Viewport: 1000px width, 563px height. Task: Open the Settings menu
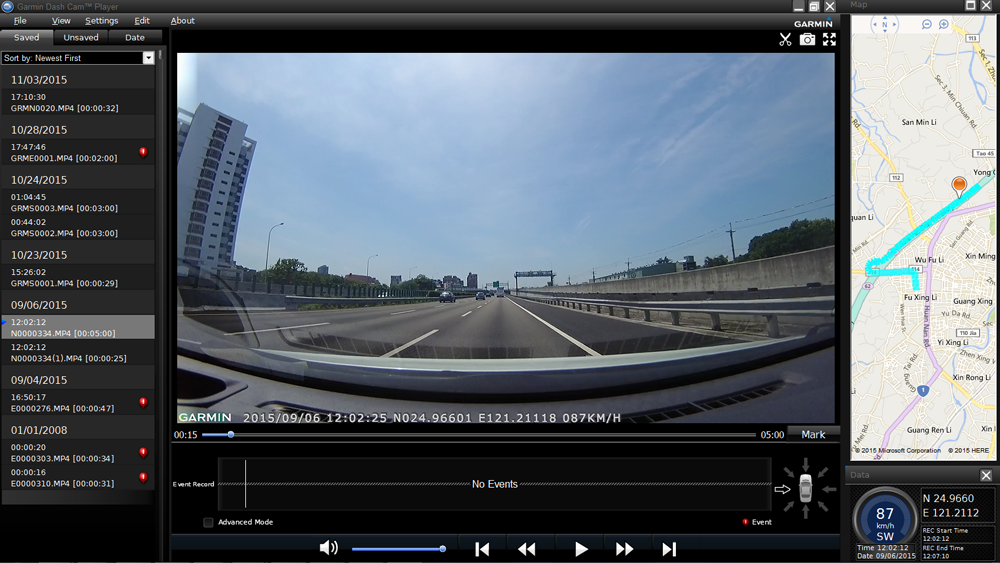(x=101, y=20)
